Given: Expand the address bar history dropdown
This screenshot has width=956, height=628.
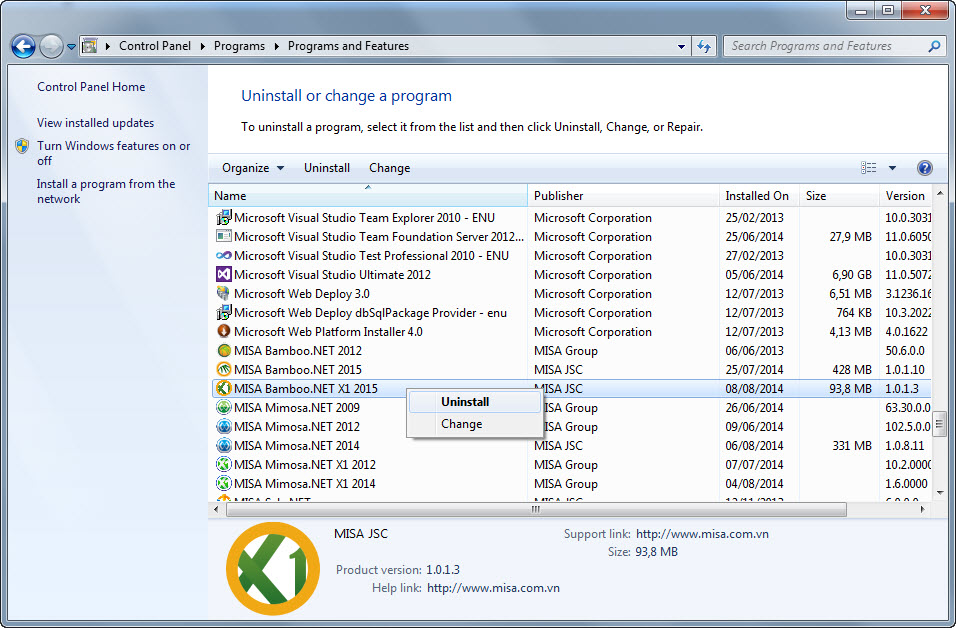Looking at the screenshot, I should coord(681,46).
